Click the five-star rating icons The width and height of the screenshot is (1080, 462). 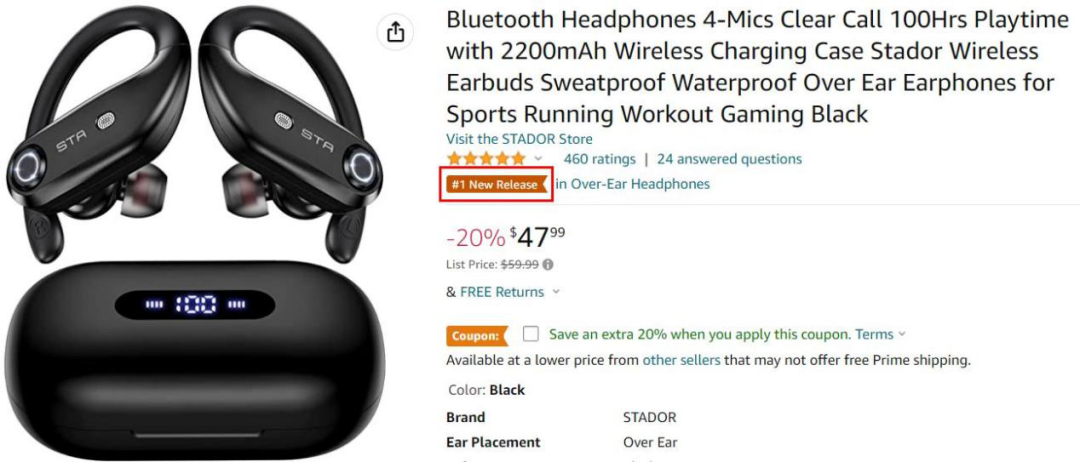tap(486, 159)
